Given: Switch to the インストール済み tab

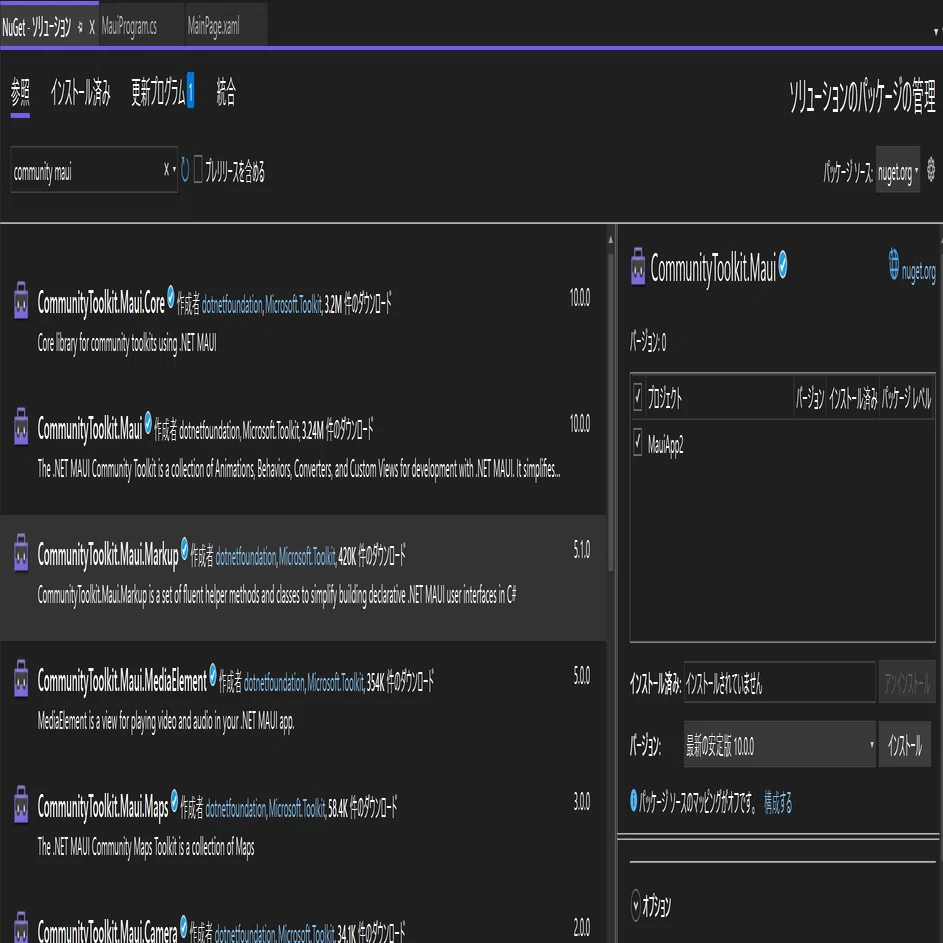Looking at the screenshot, I should [81, 93].
